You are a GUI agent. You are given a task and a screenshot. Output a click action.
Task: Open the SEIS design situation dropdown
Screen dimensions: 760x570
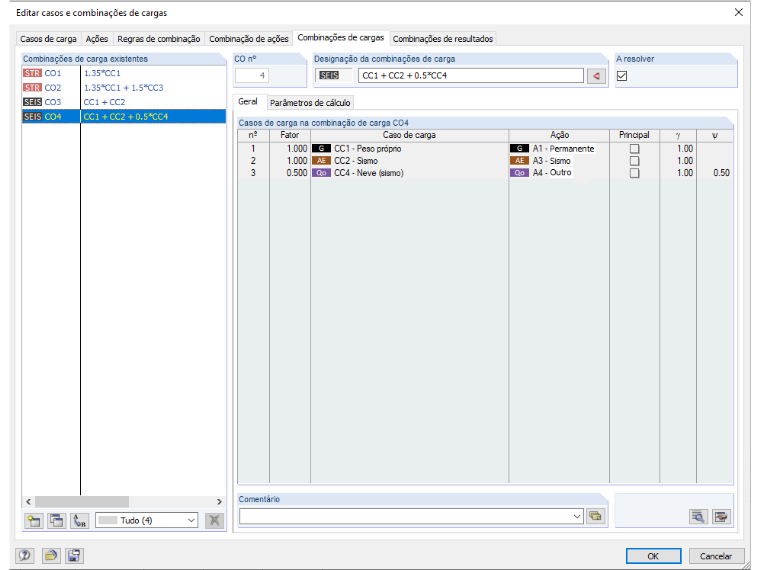333,76
